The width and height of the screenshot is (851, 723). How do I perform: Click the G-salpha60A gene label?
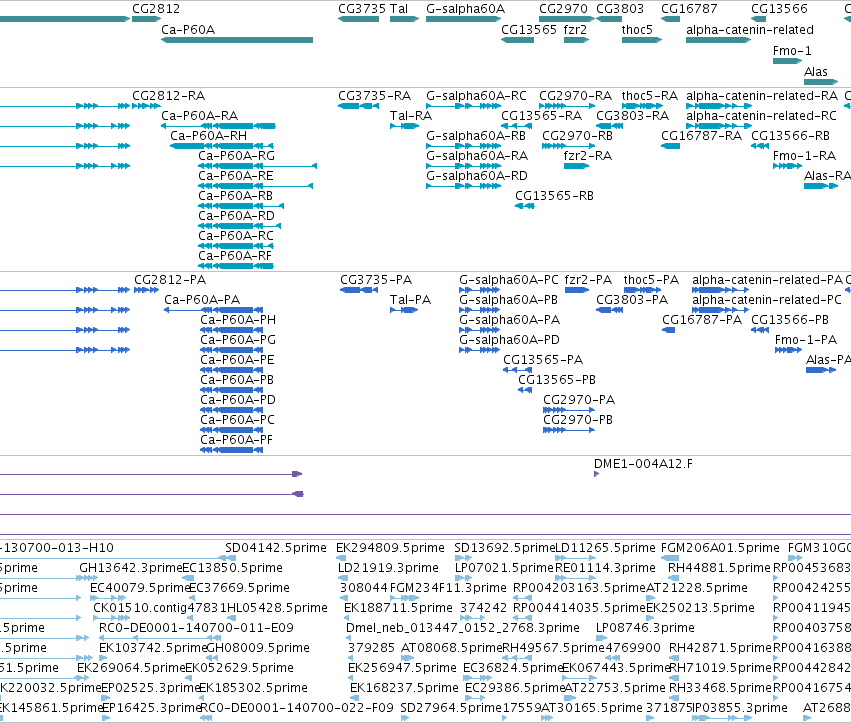(465, 9)
